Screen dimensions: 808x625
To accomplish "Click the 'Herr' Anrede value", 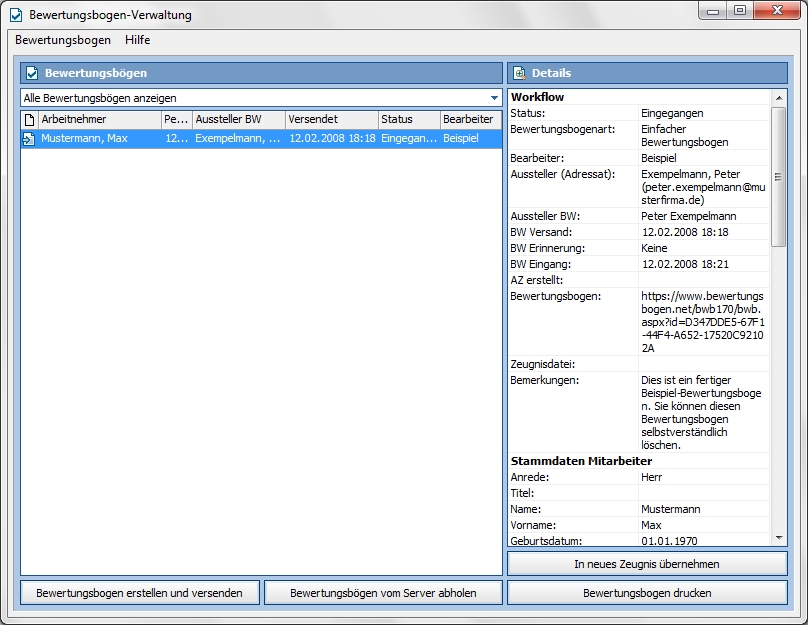I will point(651,477).
